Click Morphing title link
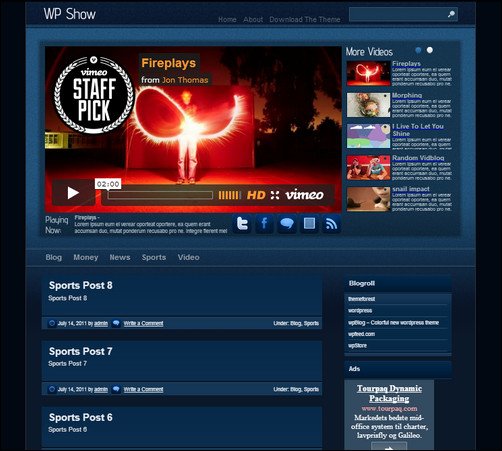502x451 pixels. coord(407,95)
